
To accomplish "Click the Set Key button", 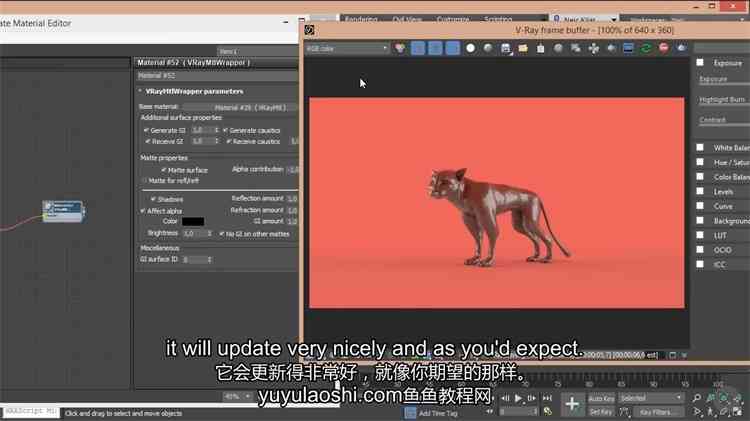I will [x=601, y=412].
